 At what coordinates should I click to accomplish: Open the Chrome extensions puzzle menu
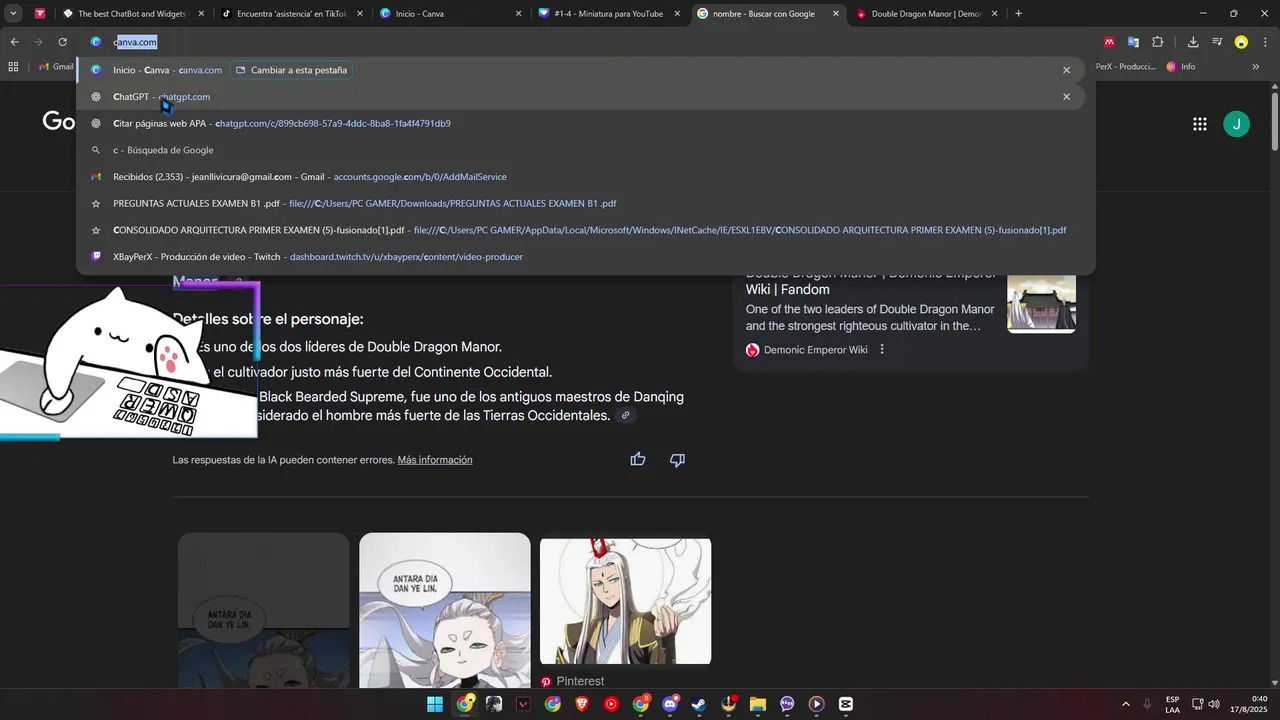click(x=1158, y=42)
